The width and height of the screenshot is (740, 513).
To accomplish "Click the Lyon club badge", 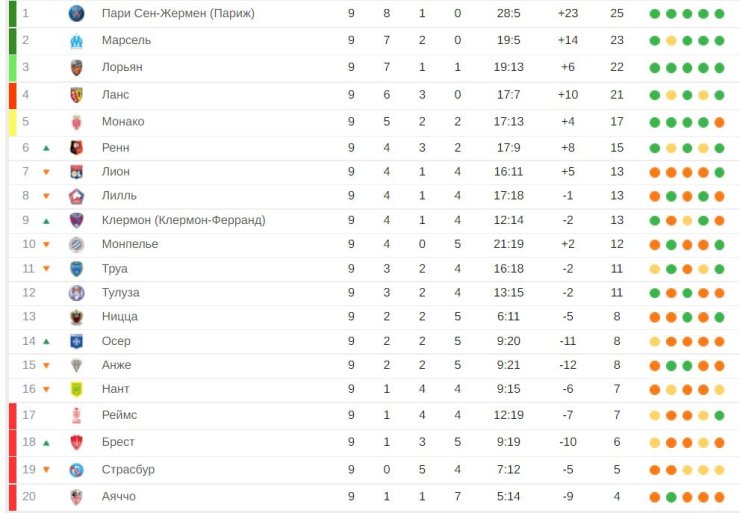I will pos(76,172).
